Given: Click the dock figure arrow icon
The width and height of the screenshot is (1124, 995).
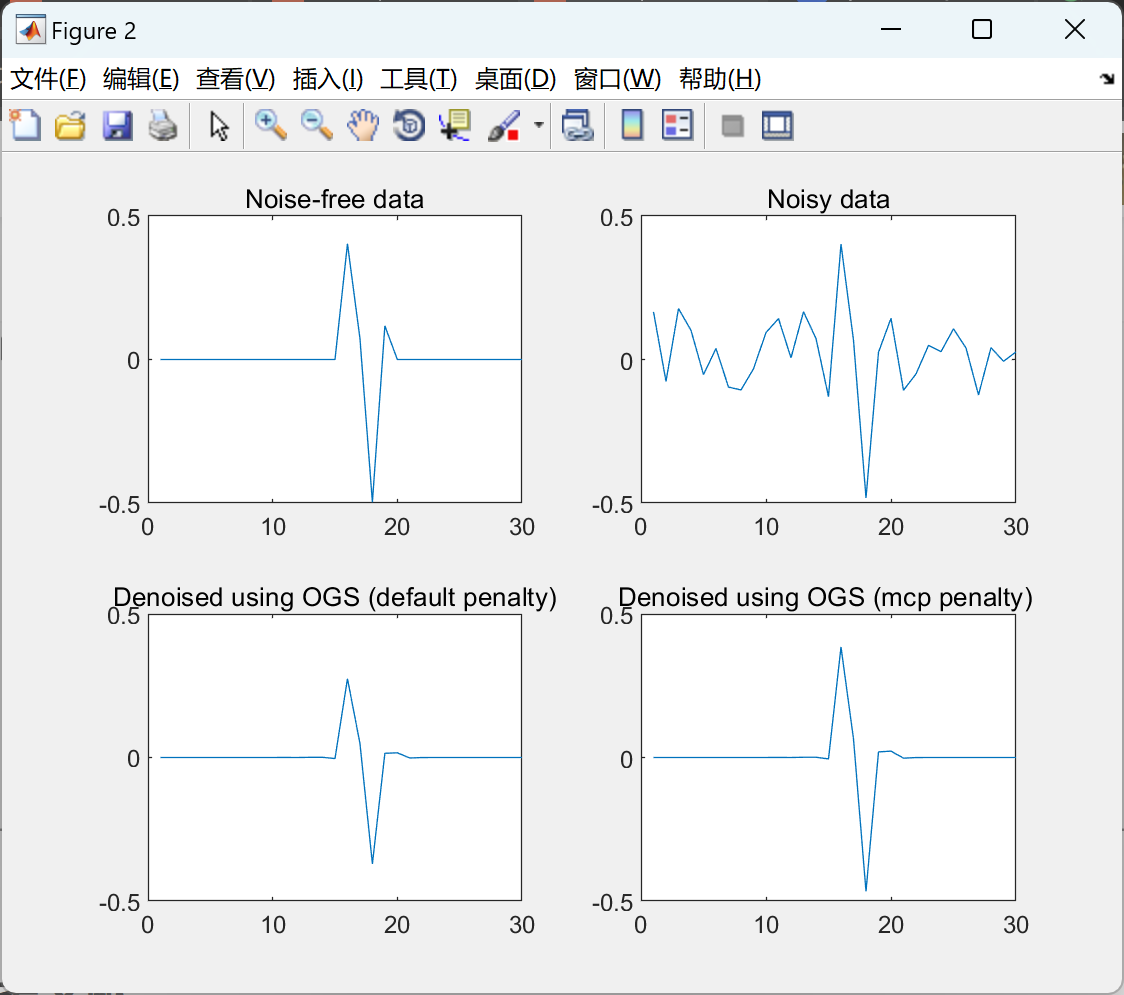Looking at the screenshot, I should [x=1108, y=79].
